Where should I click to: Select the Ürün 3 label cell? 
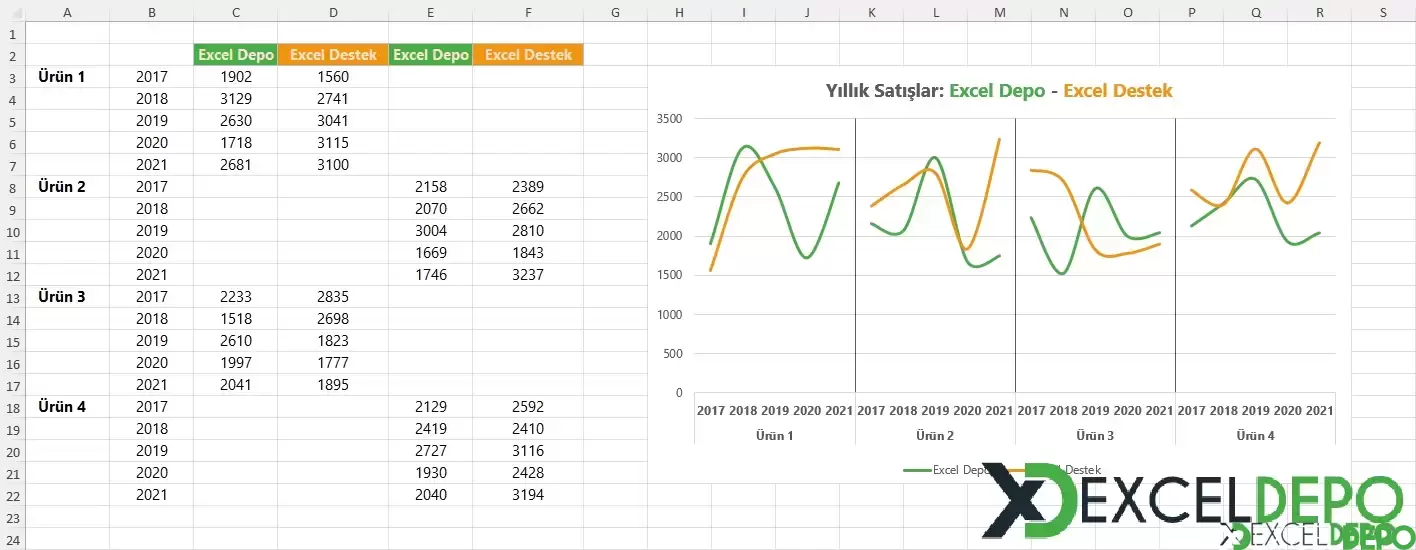click(67, 297)
